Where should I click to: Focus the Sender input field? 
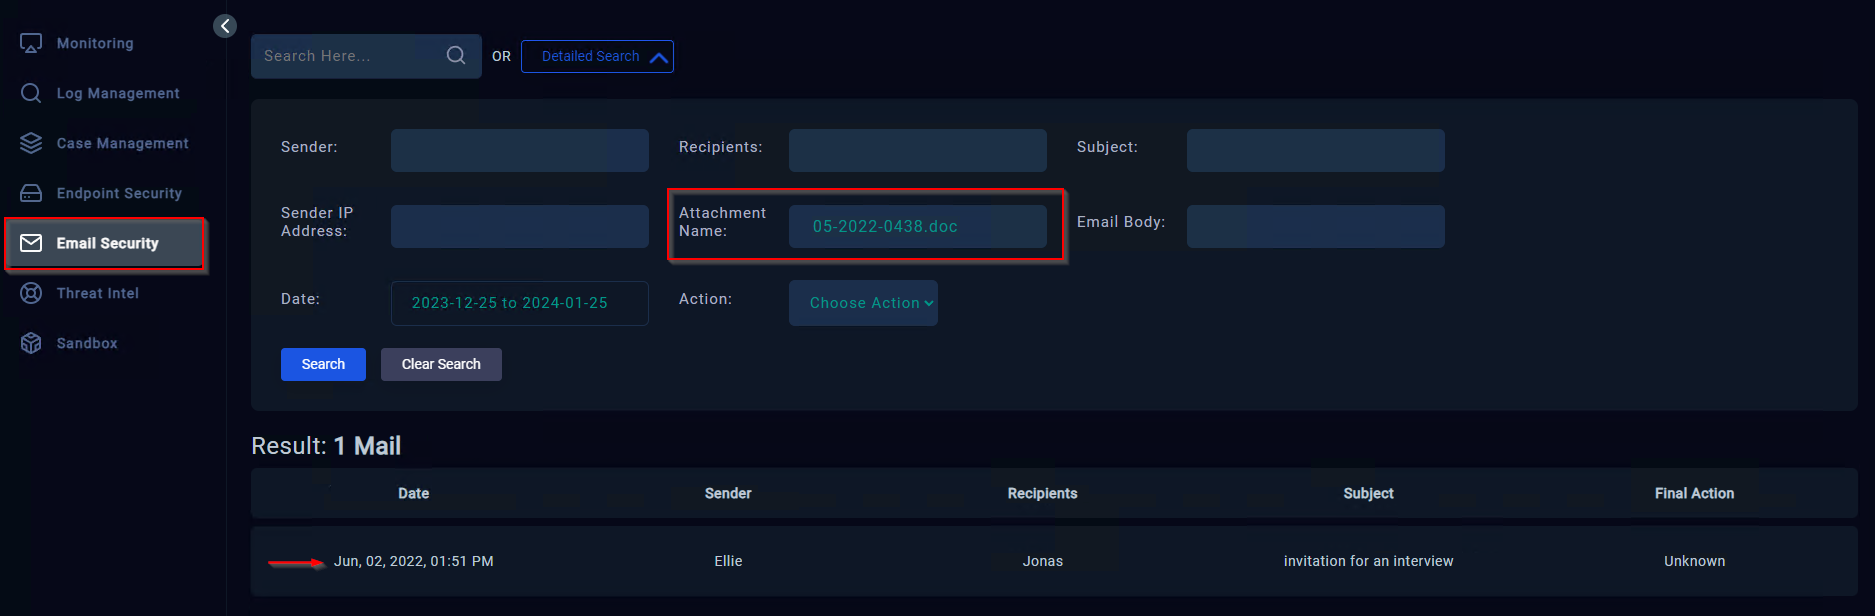[519, 150]
